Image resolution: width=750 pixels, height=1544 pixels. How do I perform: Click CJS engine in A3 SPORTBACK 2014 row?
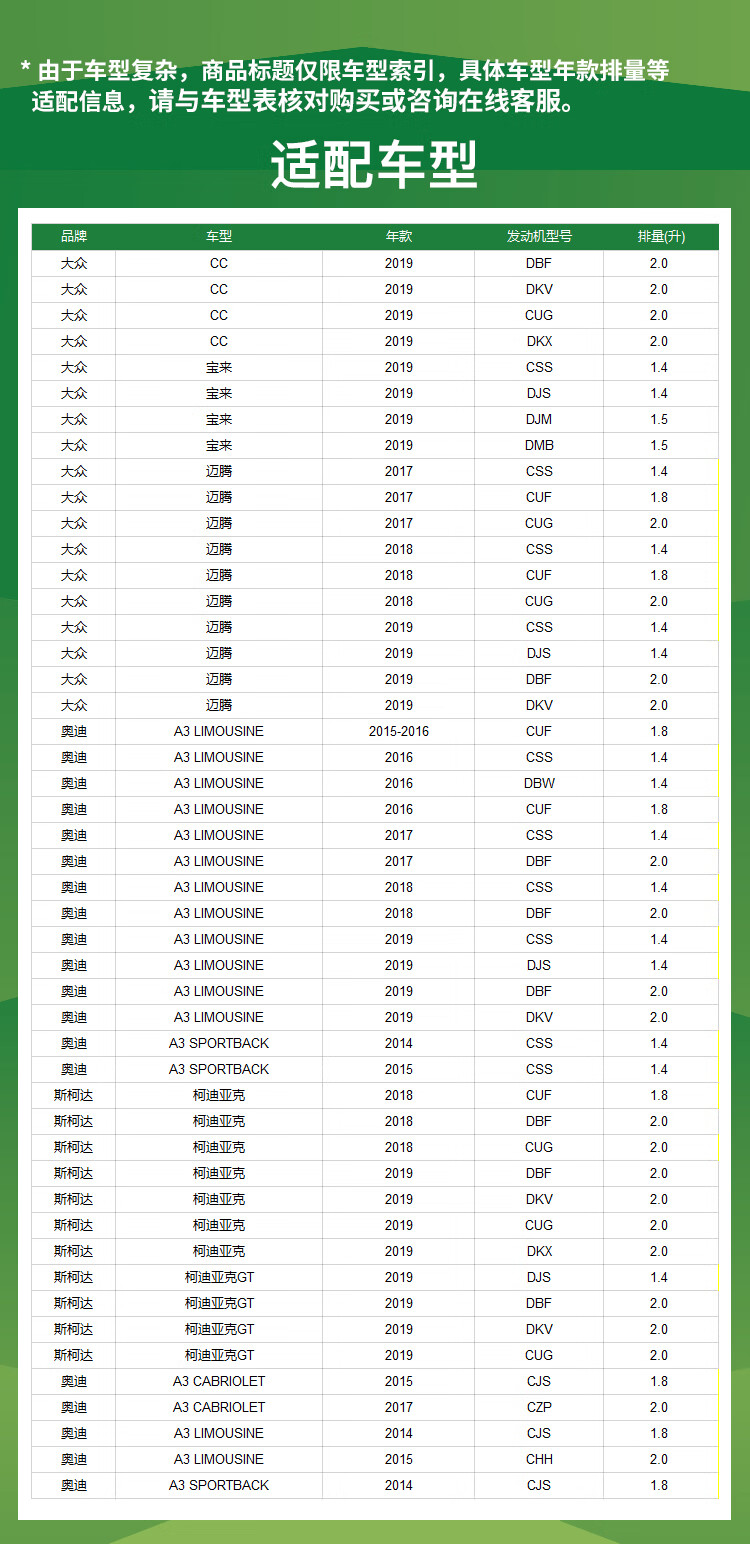tap(539, 1485)
